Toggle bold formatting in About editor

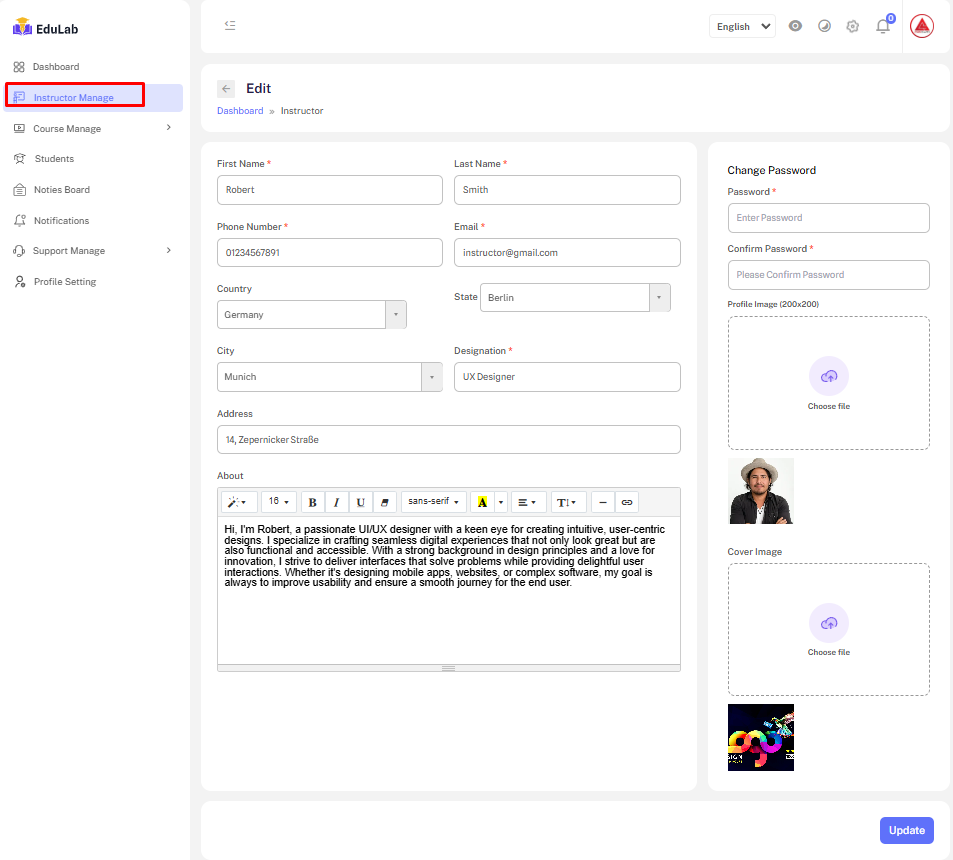[x=313, y=502]
